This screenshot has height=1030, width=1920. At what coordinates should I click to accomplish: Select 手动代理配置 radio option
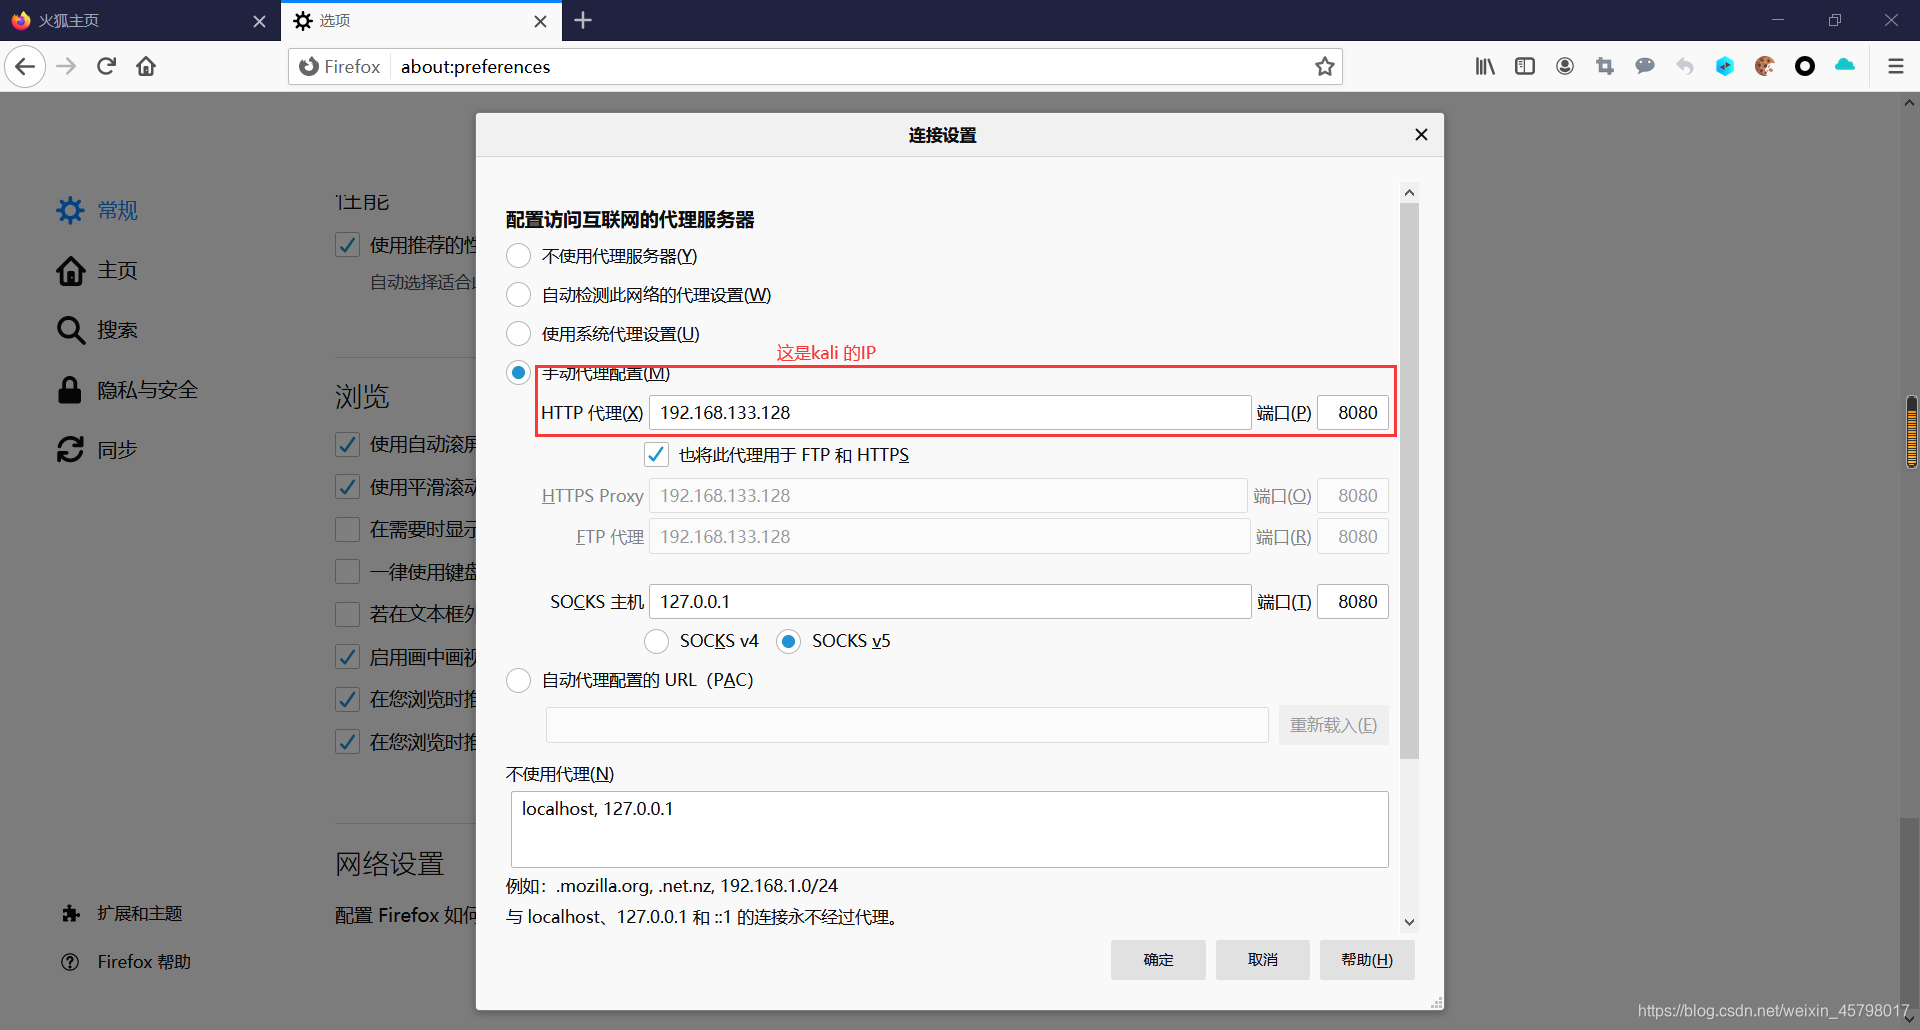pyautogui.click(x=518, y=373)
